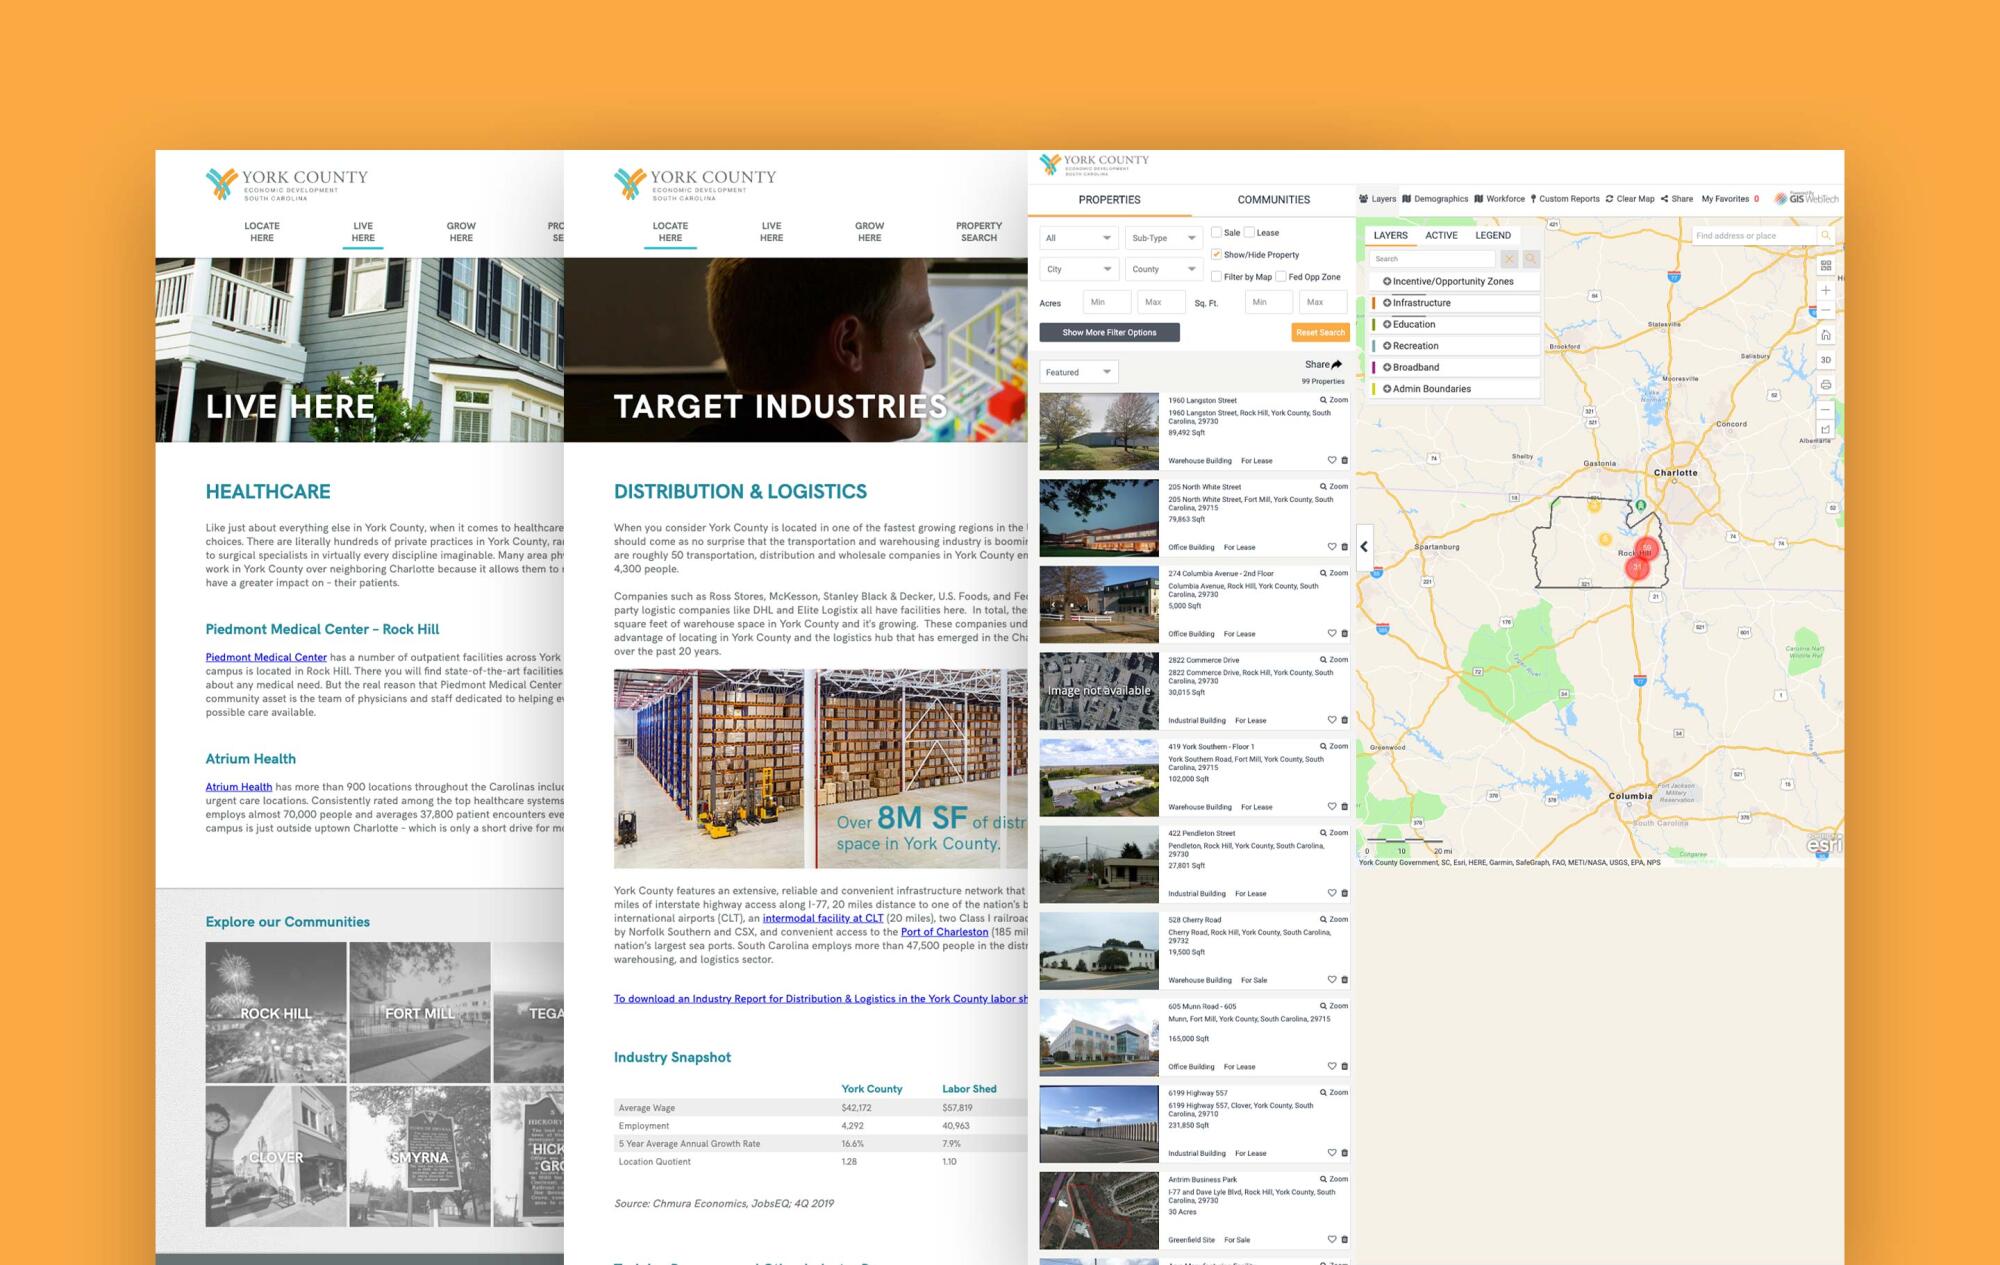Click the Find address or place field
Screen dimensions: 2000x1265
click(x=1752, y=236)
